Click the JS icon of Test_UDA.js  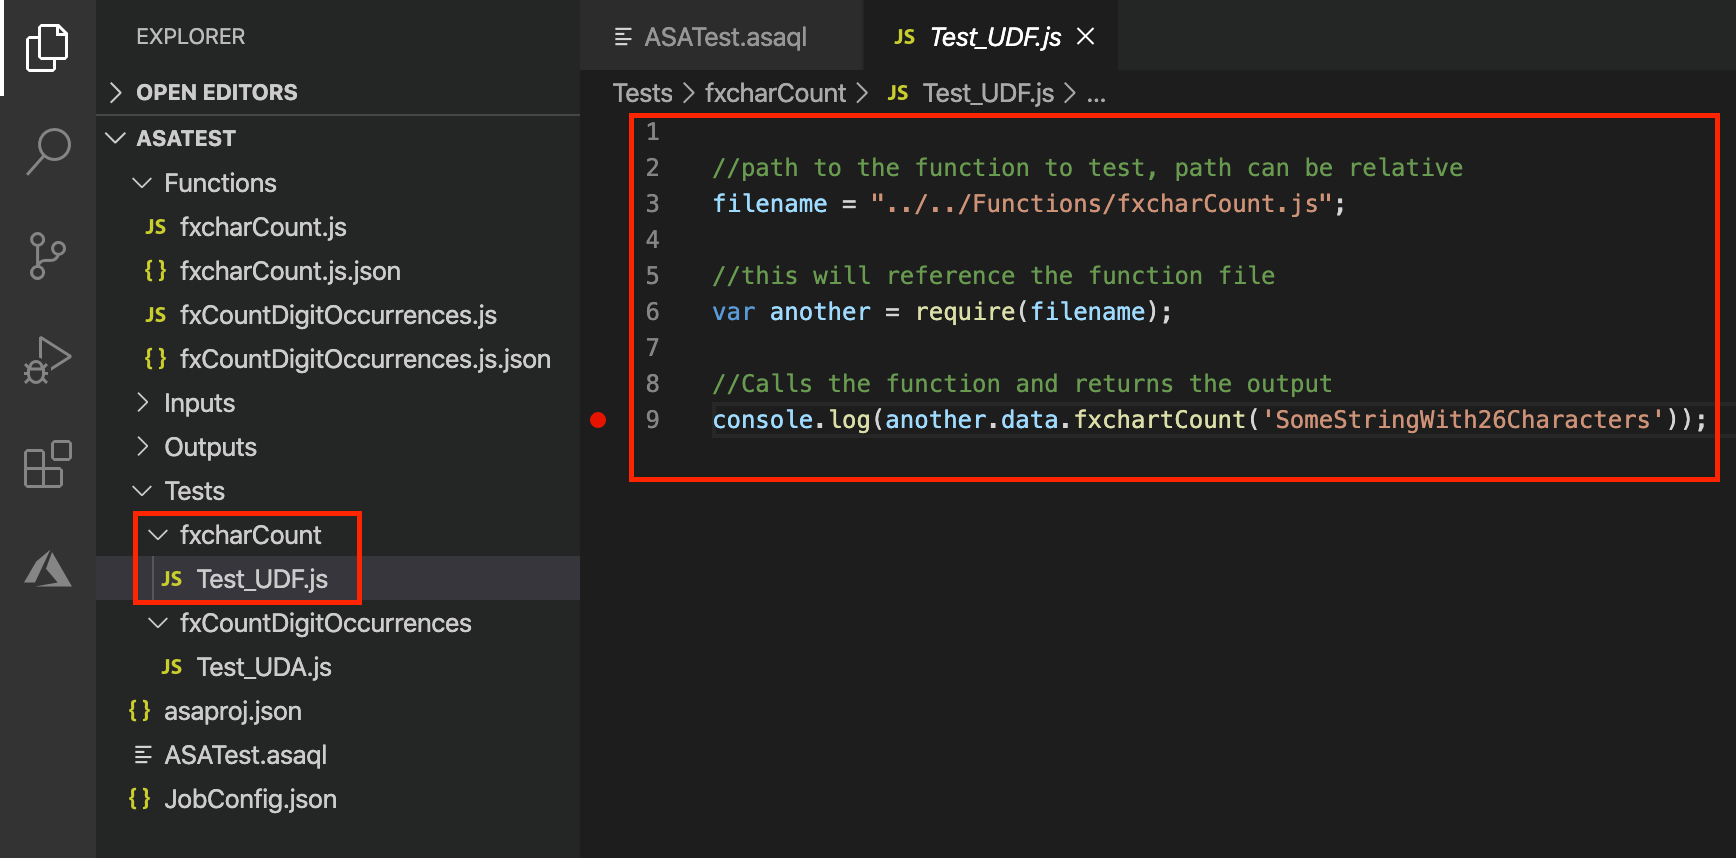pos(172,667)
